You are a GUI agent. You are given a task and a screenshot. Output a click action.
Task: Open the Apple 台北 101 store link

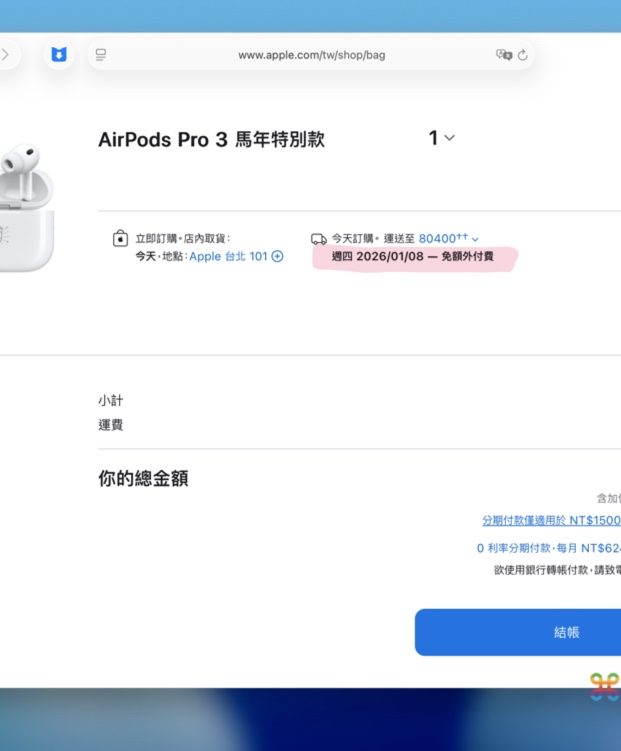(229, 256)
